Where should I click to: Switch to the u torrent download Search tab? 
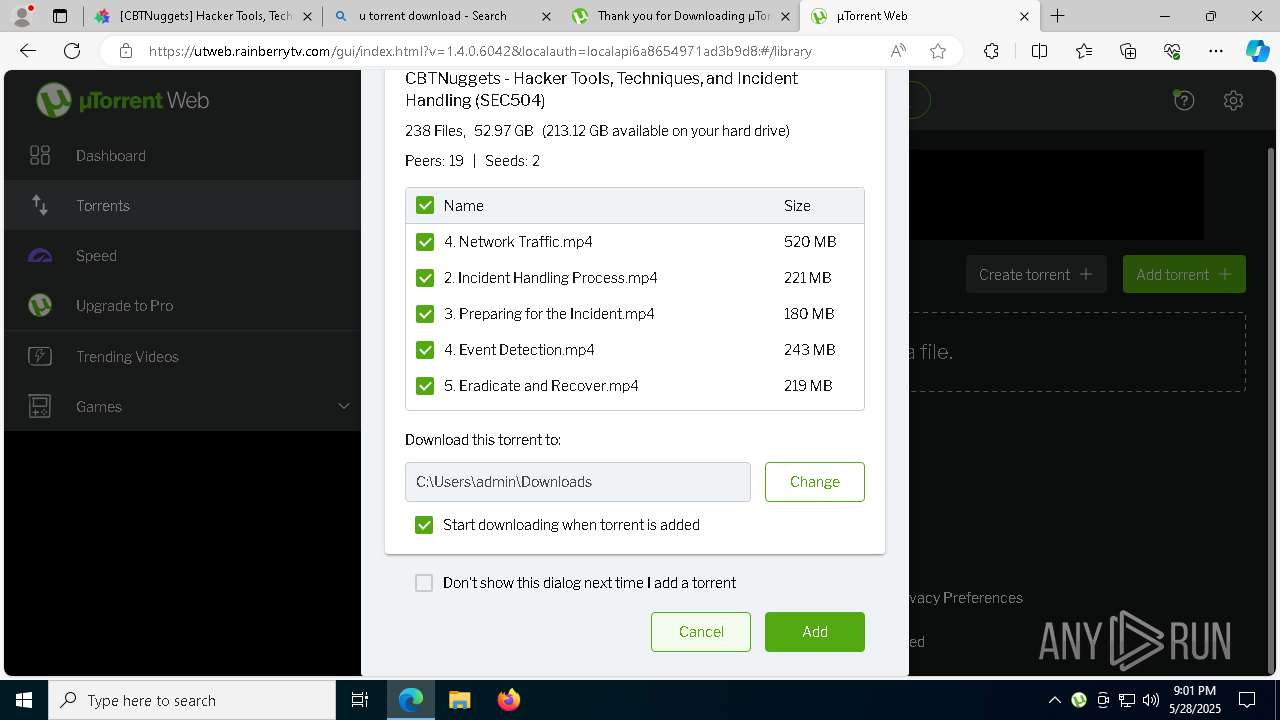tap(441, 16)
